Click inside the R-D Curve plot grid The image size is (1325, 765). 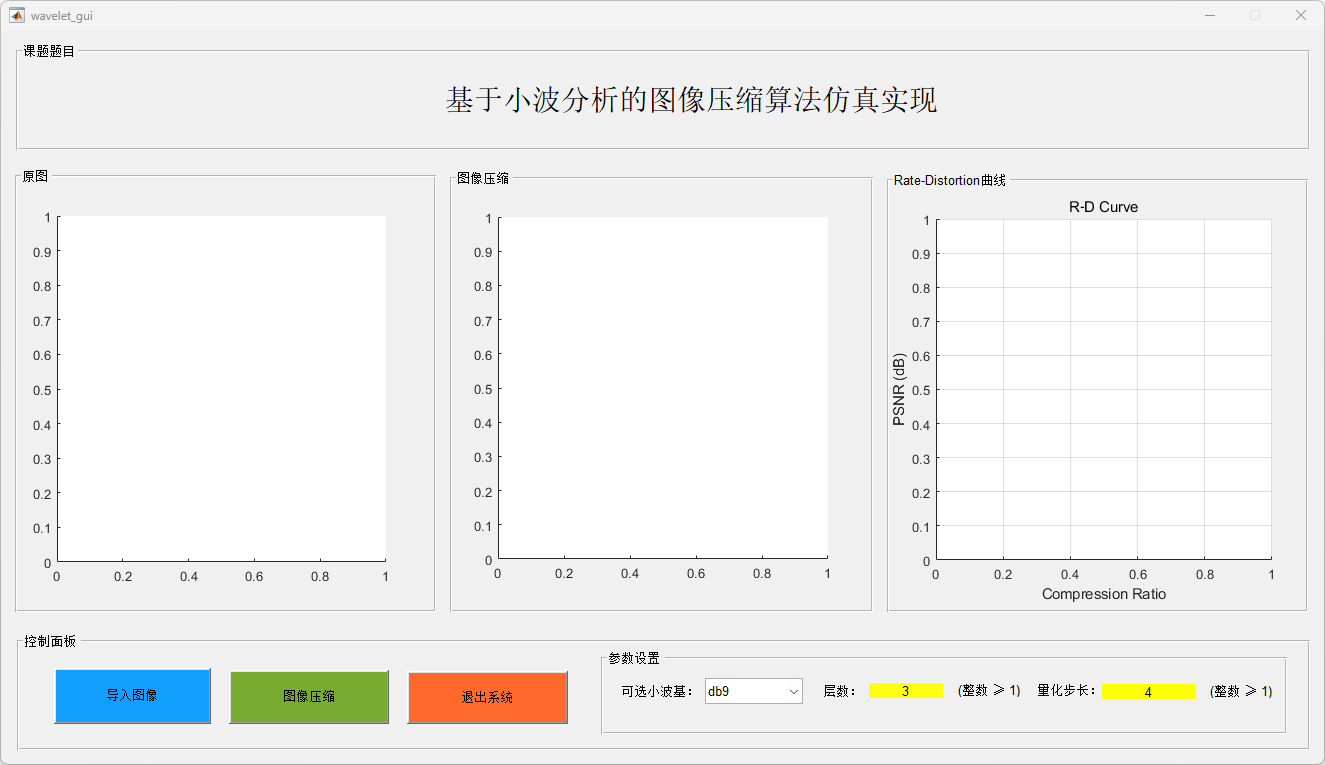tap(1103, 389)
